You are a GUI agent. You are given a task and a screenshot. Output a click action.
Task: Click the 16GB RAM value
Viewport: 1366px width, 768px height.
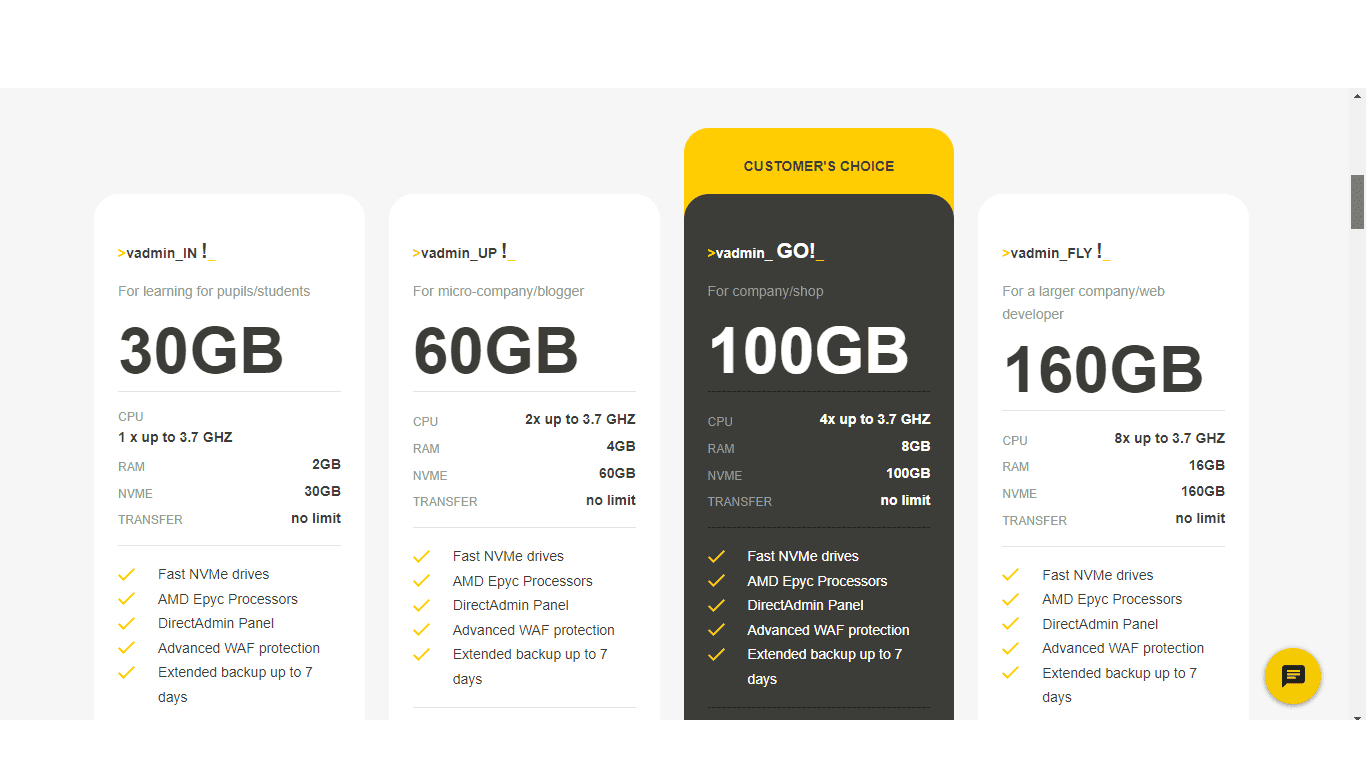[x=1207, y=465]
